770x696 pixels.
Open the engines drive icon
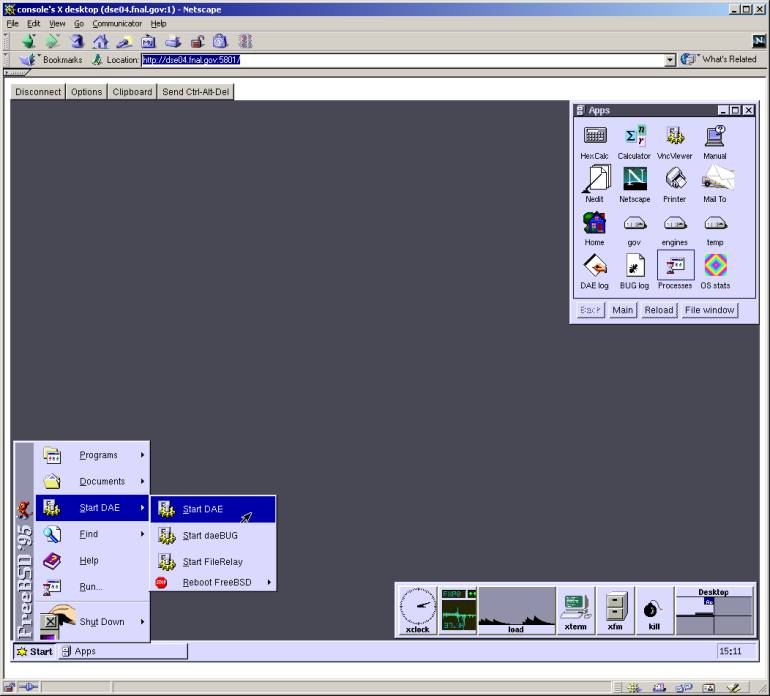point(675,229)
